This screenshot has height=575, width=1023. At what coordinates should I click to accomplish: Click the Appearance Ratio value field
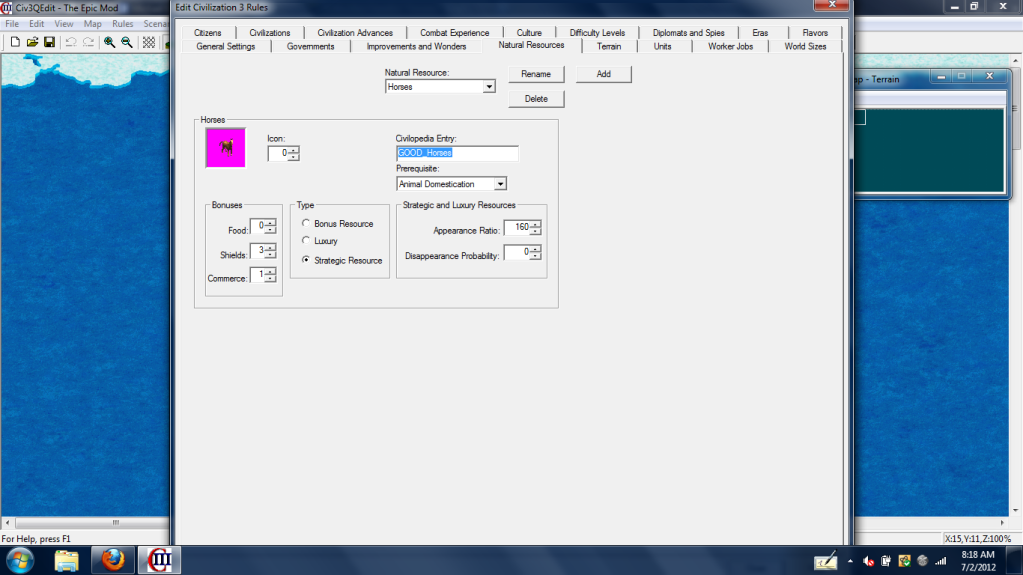(517, 227)
